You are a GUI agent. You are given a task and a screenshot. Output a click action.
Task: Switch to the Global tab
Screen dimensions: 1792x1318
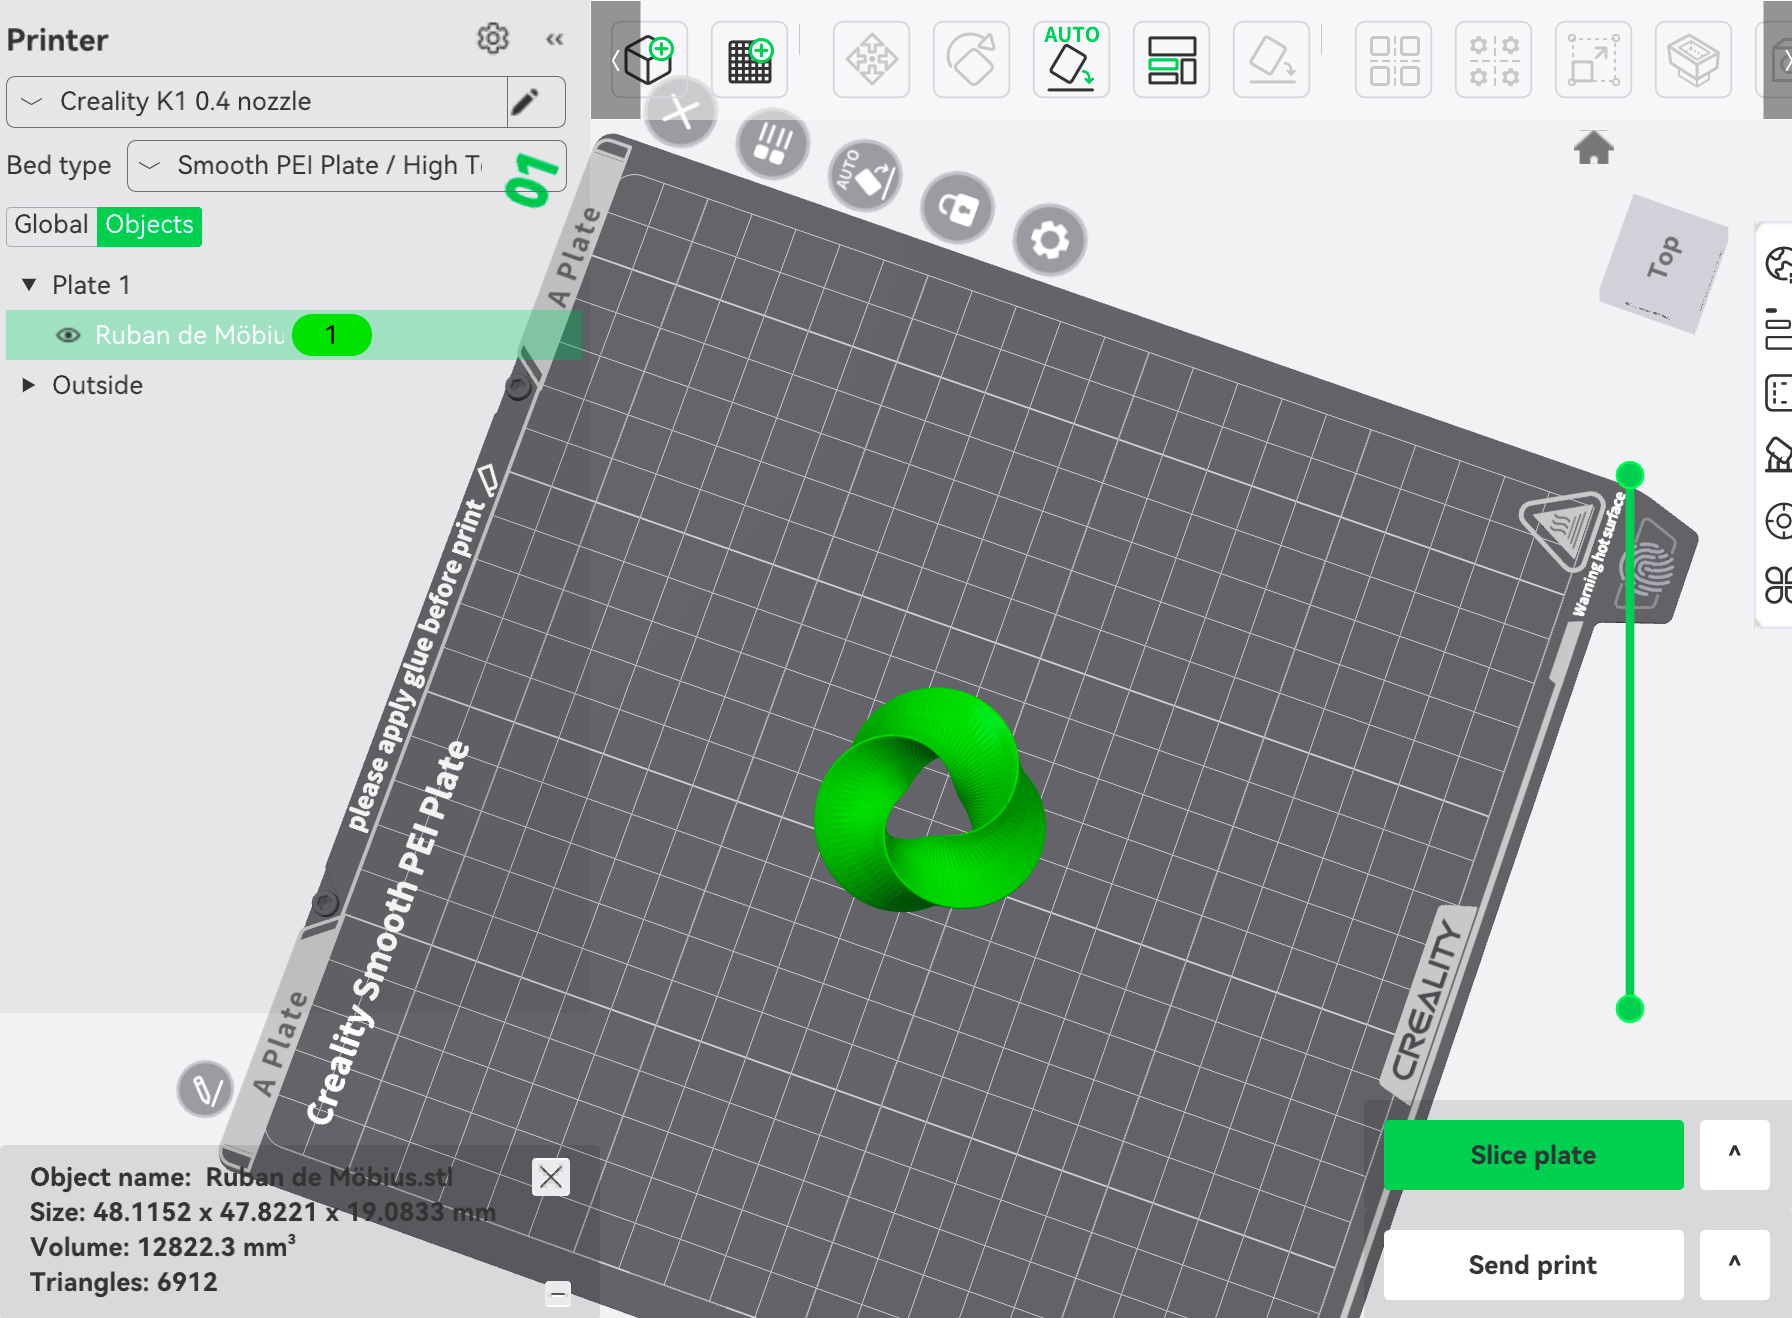pyautogui.click(x=51, y=226)
